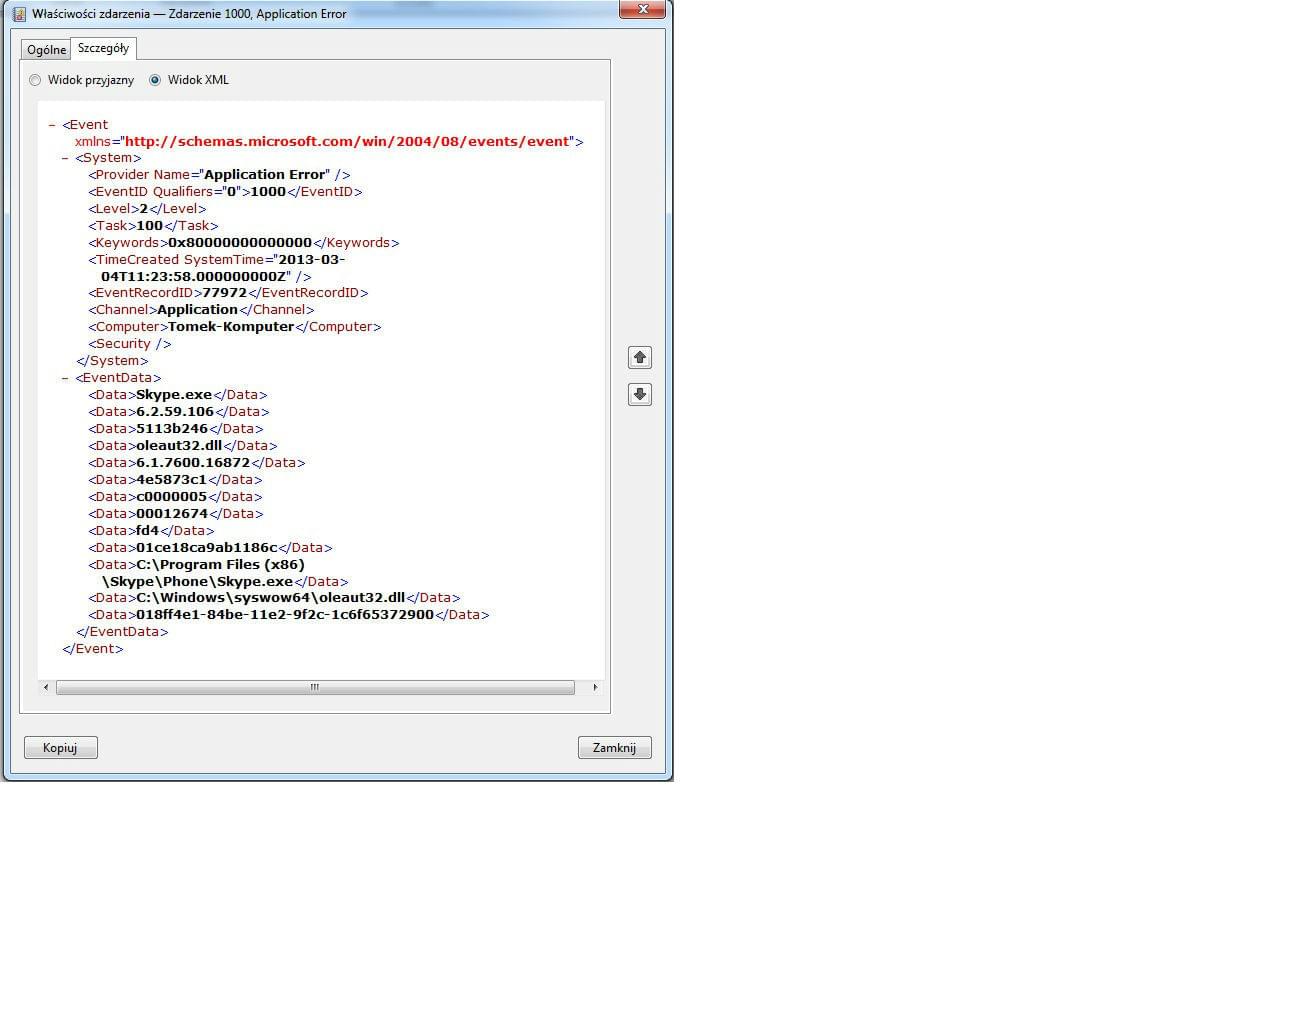Screen dimensions: 1300x1036
Task: Select the Widok XML radio button
Action: click(x=155, y=80)
